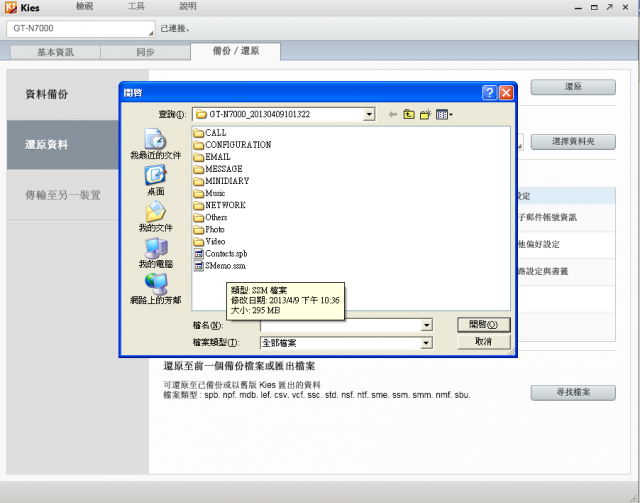Select the Photo folder
640x503 pixels.
point(209,229)
